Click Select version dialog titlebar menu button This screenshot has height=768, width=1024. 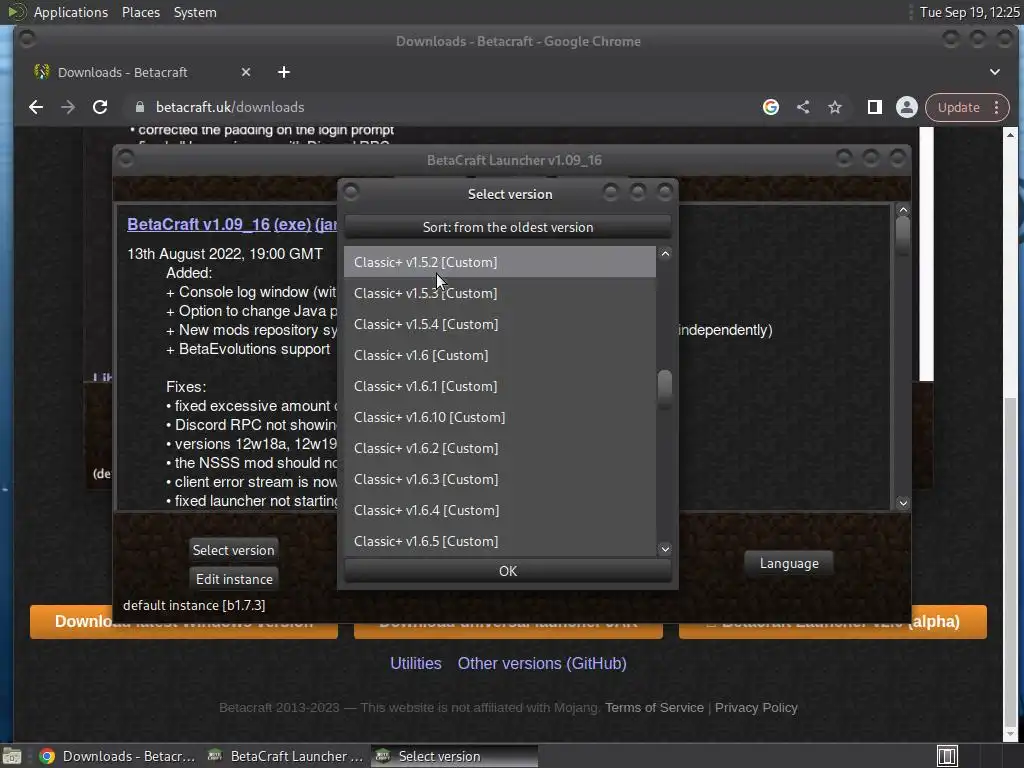pyautogui.click(x=351, y=192)
